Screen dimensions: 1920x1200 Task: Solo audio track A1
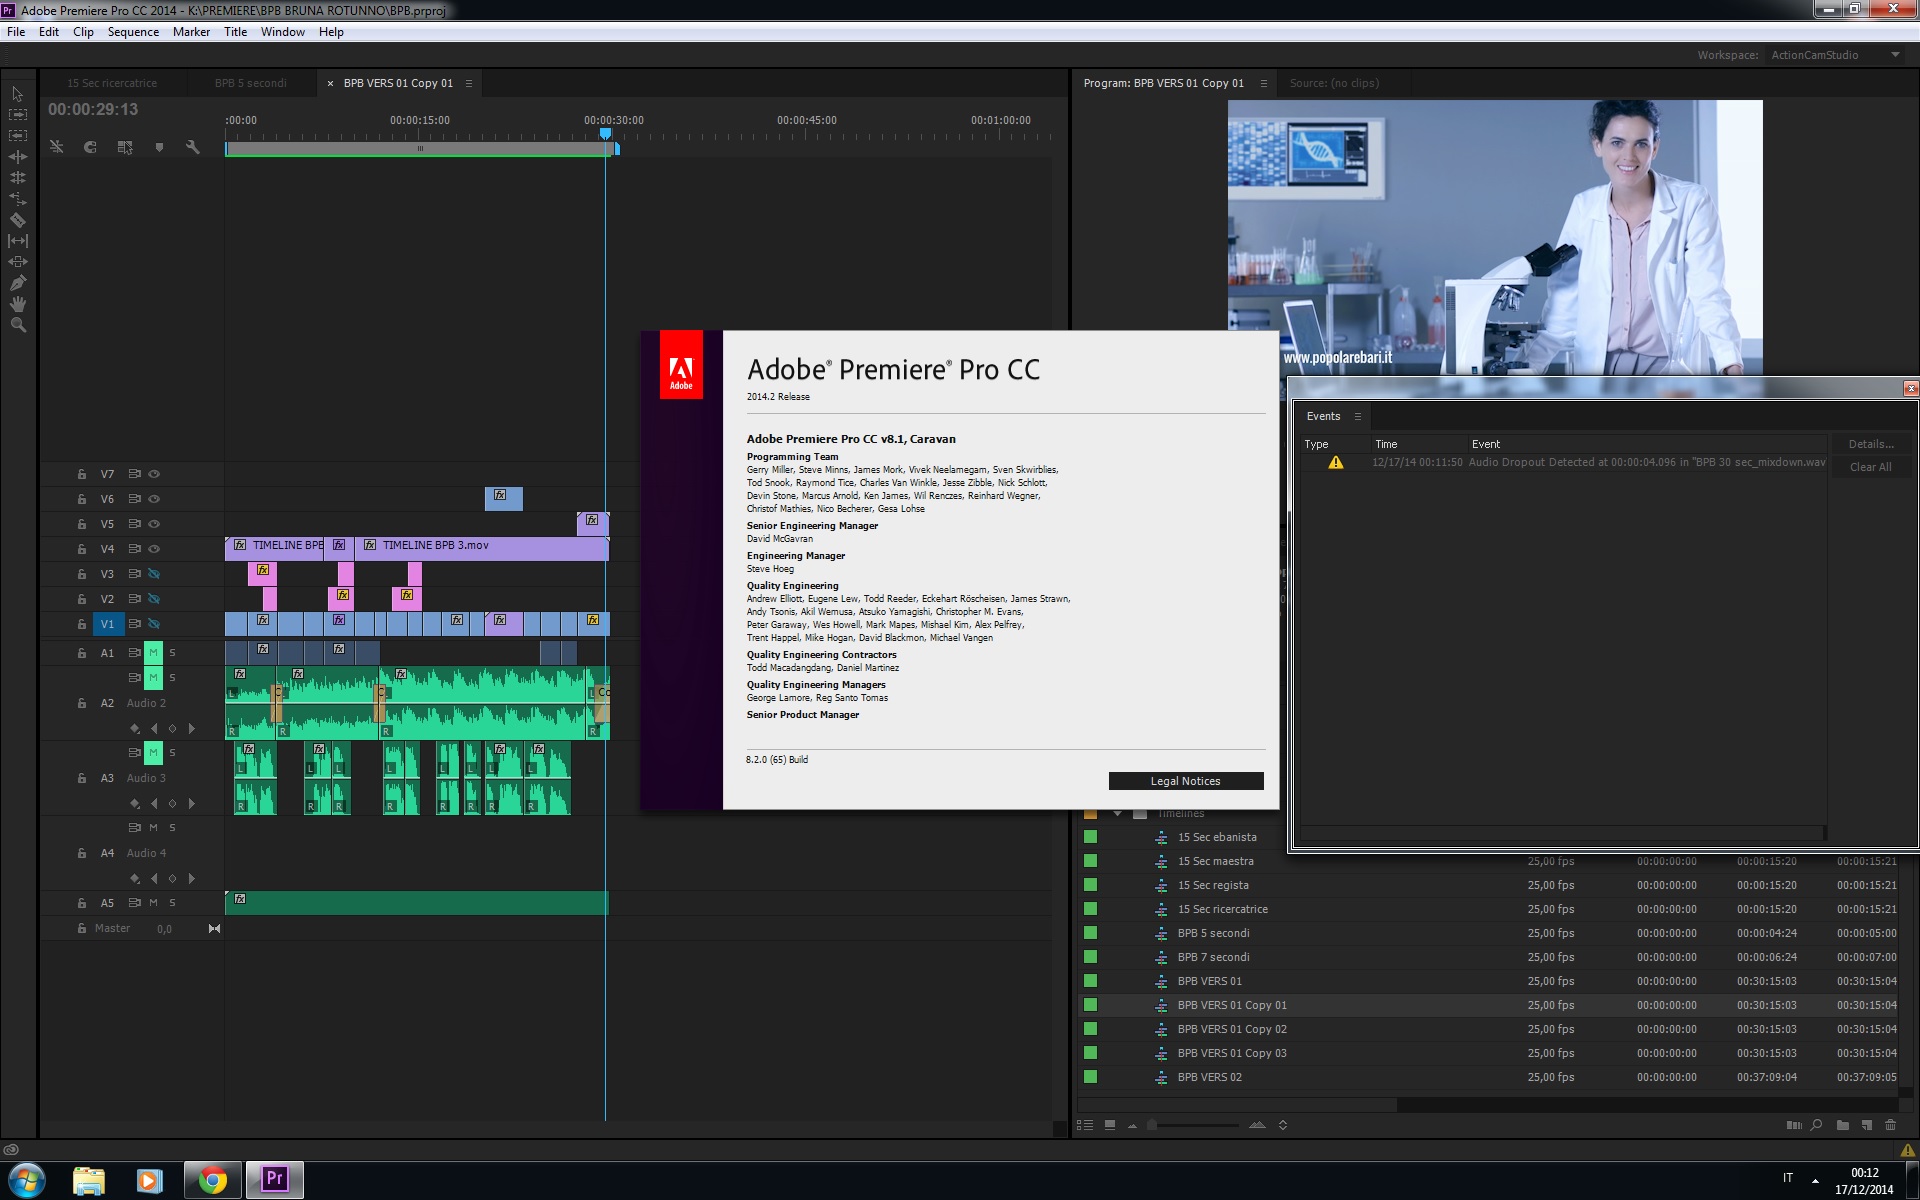pyautogui.click(x=172, y=652)
